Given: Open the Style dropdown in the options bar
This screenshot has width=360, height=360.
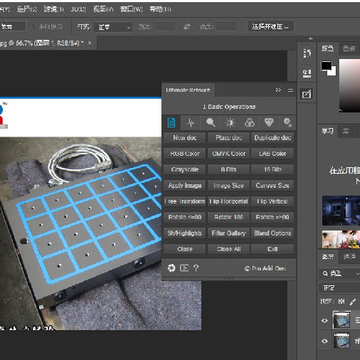Looking at the screenshot, I should [x=113, y=27].
